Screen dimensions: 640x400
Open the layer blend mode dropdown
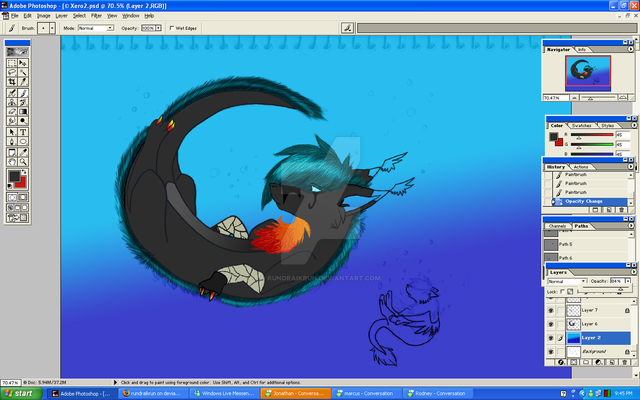[x=566, y=281]
